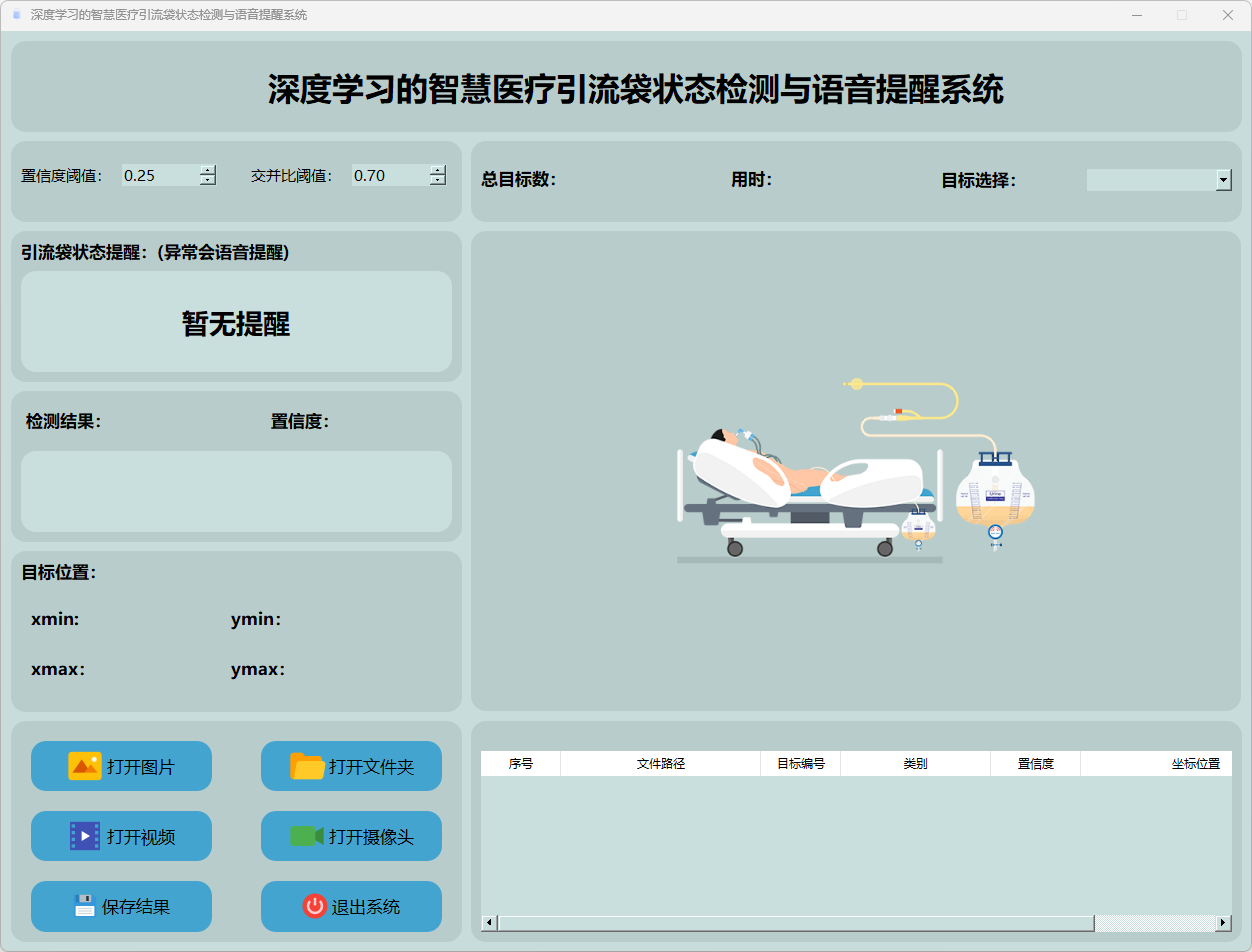The image size is (1252, 952).
Task: Decrease the IoU threshold with down arrow
Action: point(438,180)
